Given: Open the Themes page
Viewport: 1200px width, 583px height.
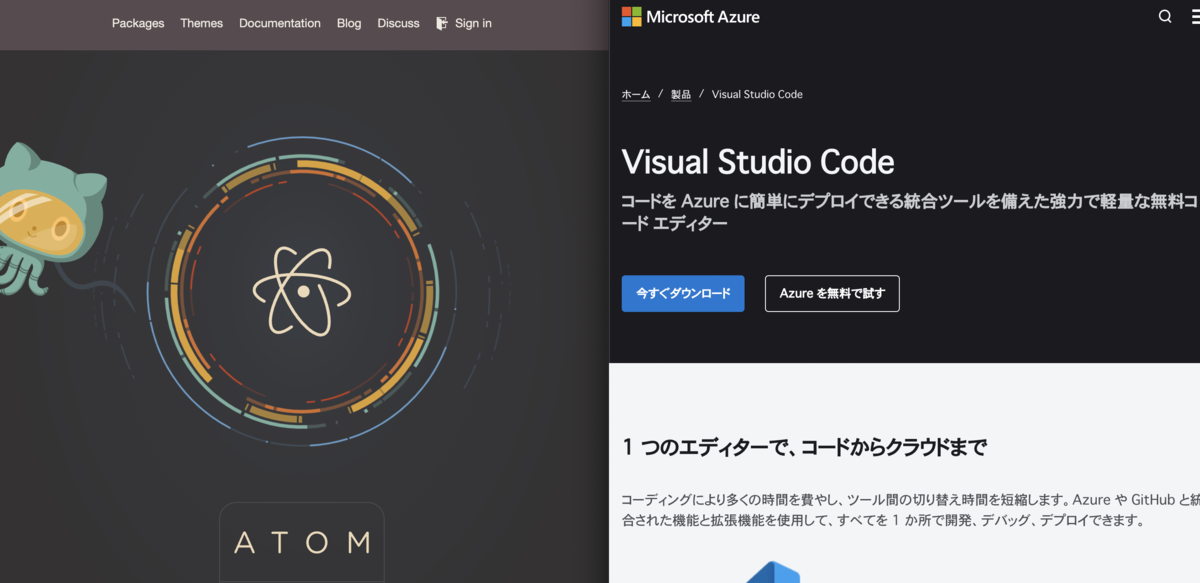Looking at the screenshot, I should (201, 23).
